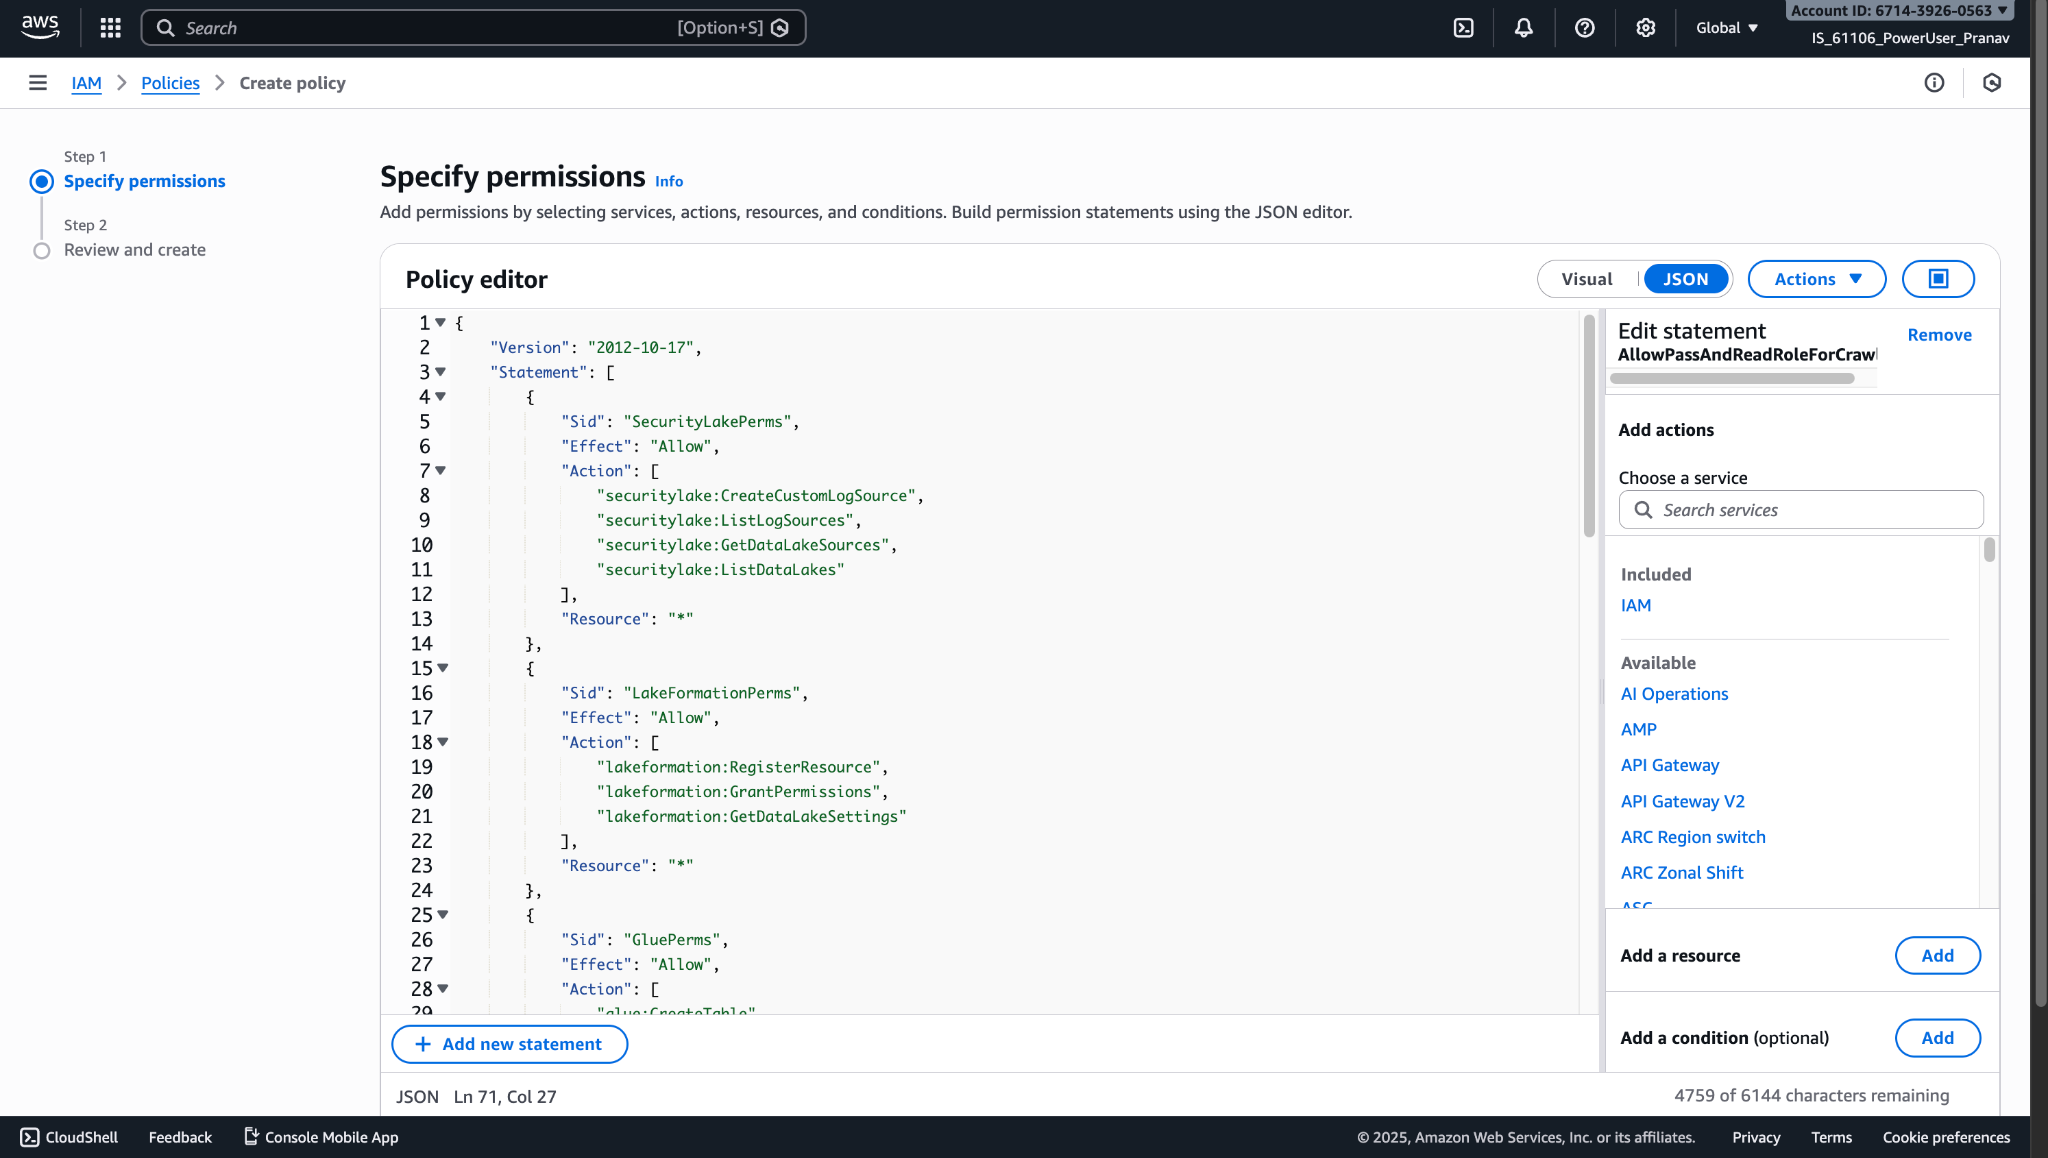The height and width of the screenshot is (1158, 2048).
Task: Collapse the Action fold at line 28
Action: [x=442, y=989]
